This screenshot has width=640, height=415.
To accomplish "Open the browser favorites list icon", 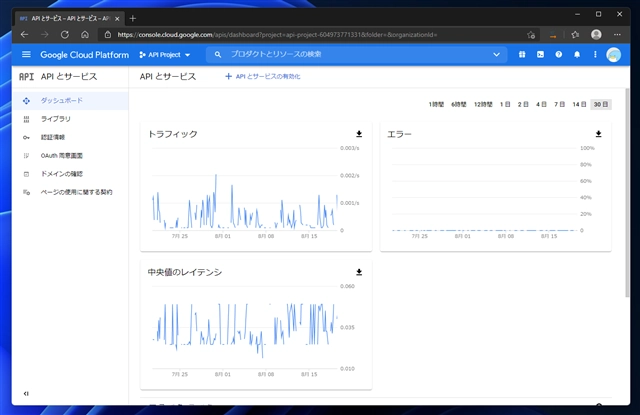I will tap(575, 35).
